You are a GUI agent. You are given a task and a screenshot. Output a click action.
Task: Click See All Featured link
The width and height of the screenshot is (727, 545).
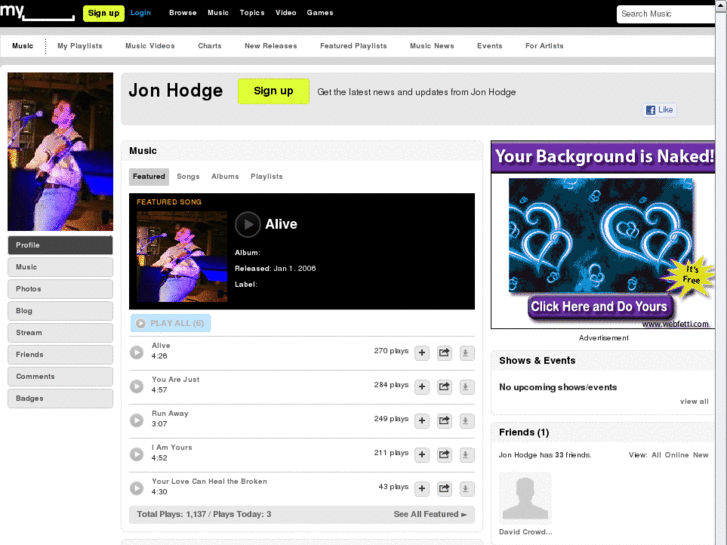pyautogui.click(x=430, y=514)
